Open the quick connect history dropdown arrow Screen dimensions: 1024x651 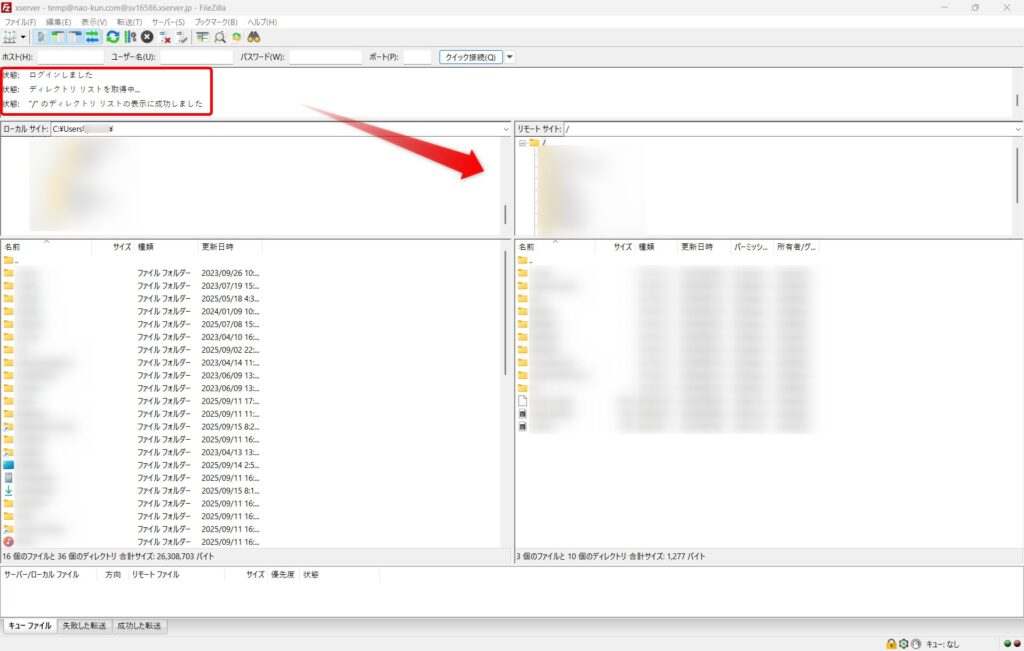click(x=510, y=57)
